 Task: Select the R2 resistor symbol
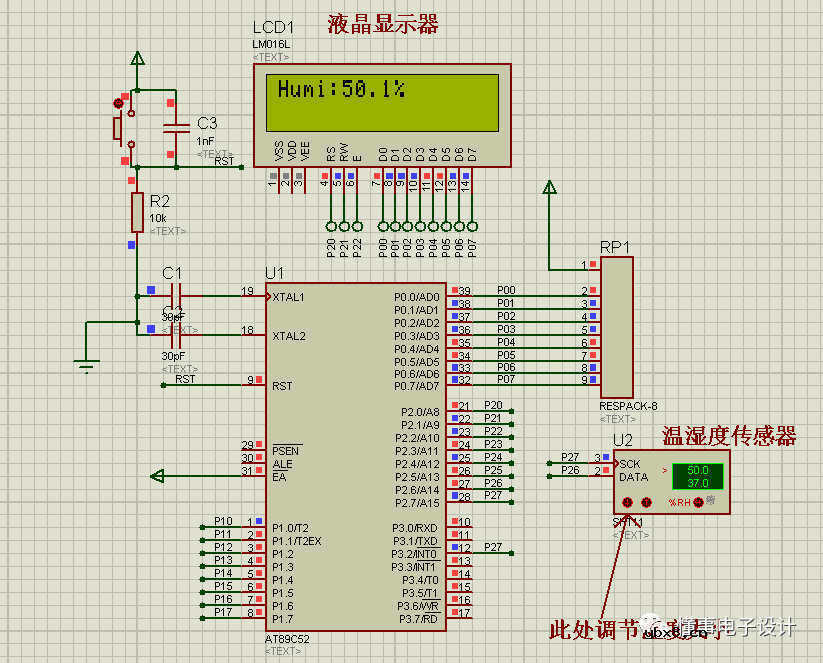[x=137, y=212]
